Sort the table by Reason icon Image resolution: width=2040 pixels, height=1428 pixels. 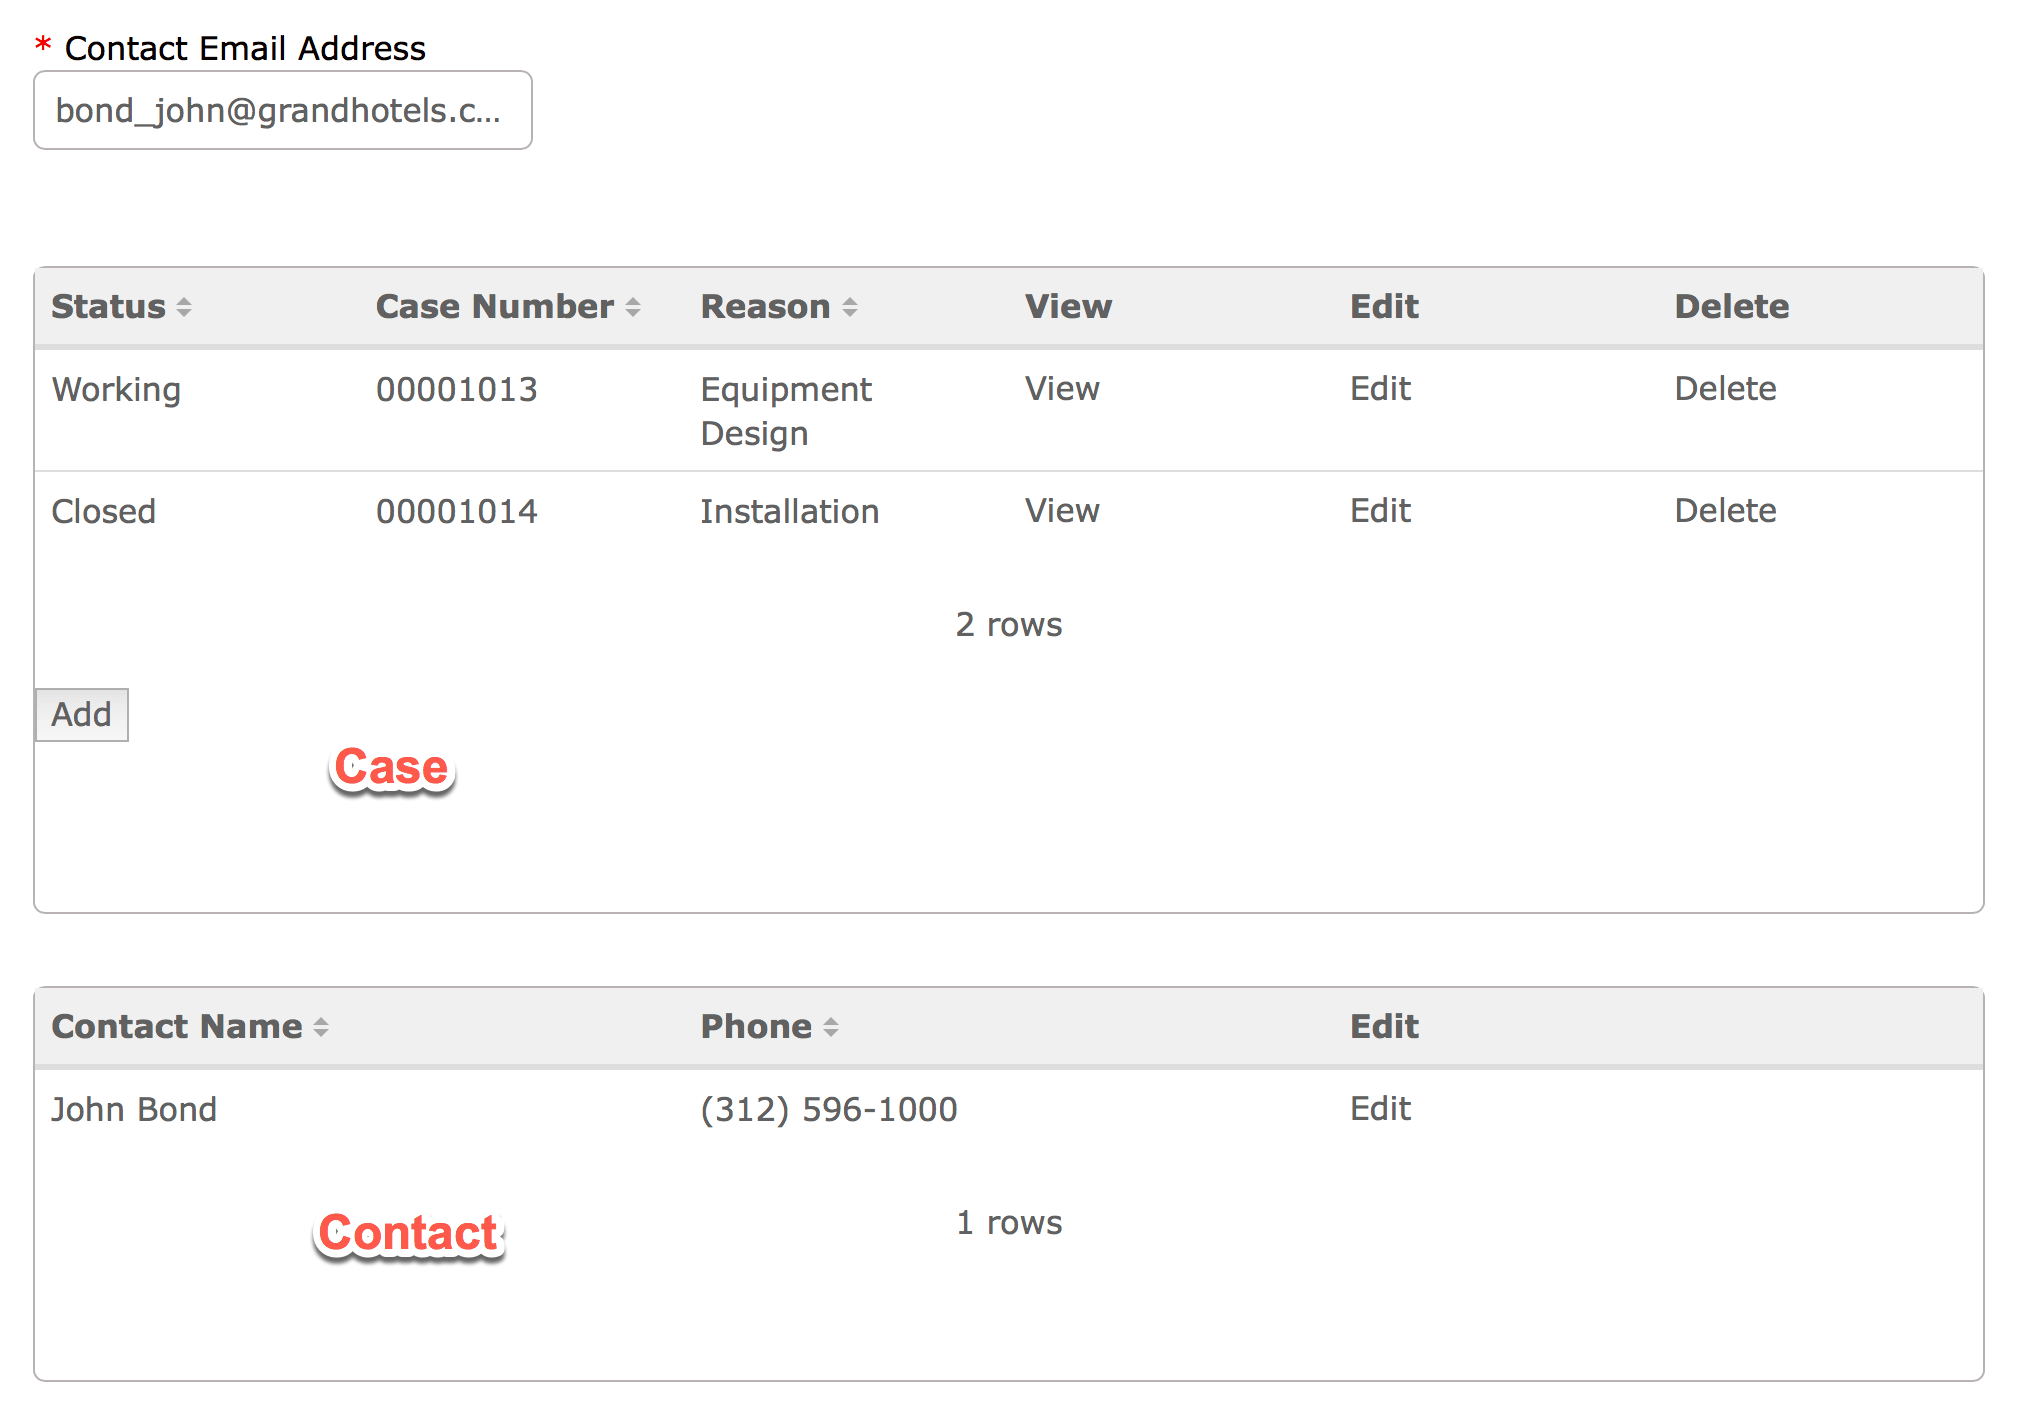pyautogui.click(x=850, y=307)
